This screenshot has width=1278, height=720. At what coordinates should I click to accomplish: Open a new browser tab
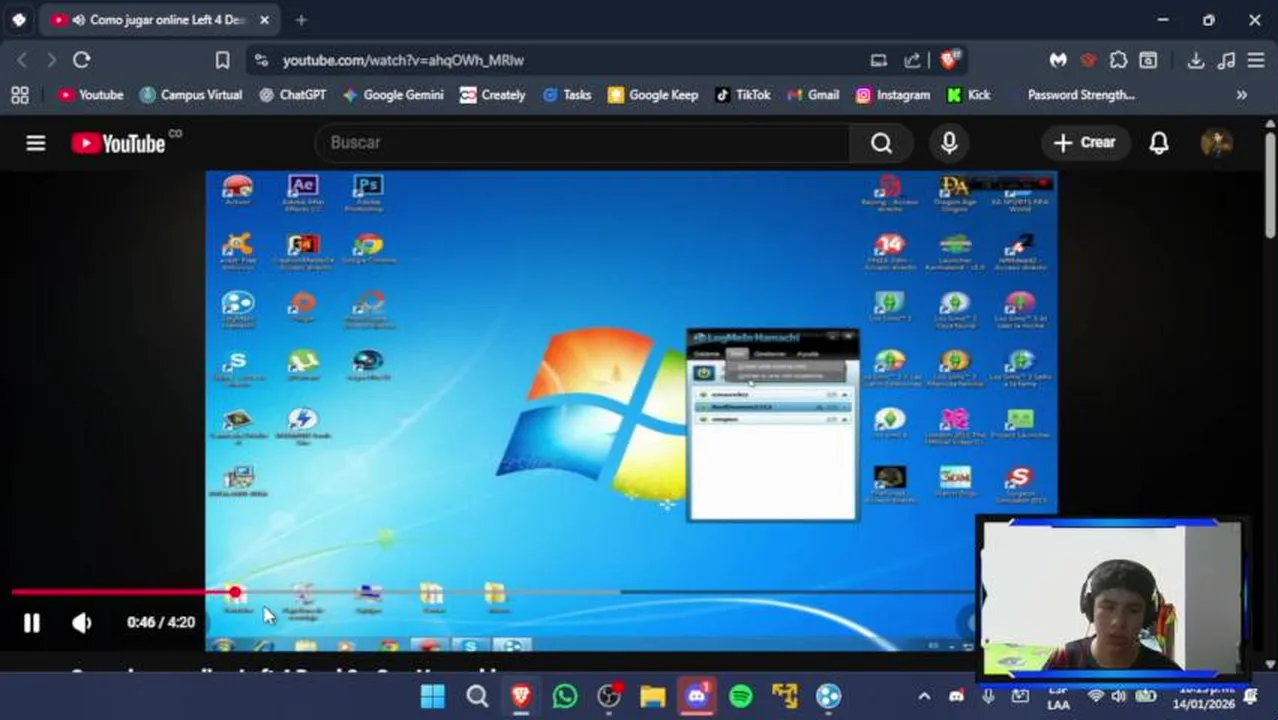301,19
